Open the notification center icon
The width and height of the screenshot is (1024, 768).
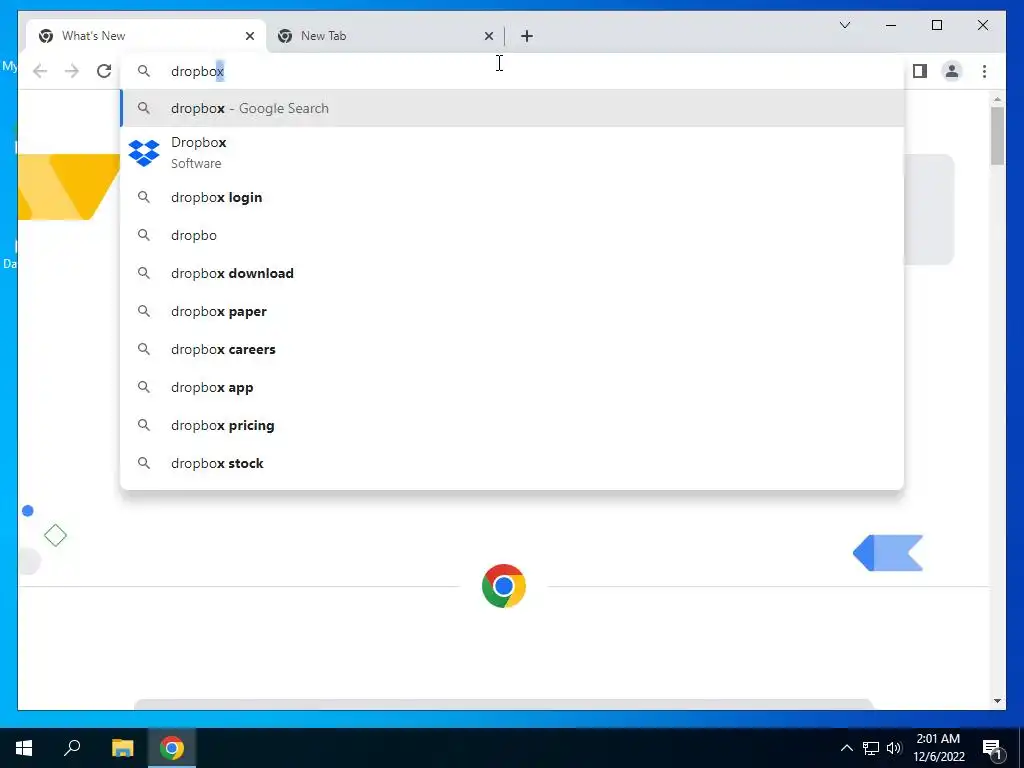coord(992,748)
